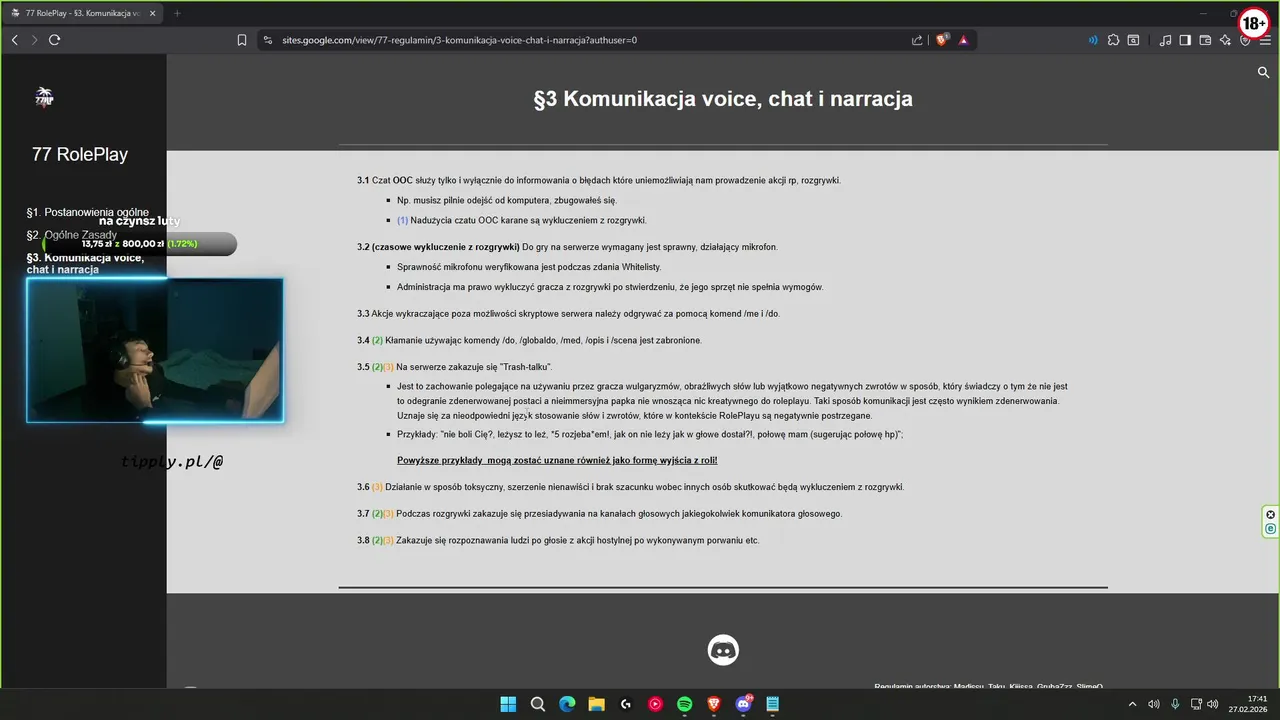Open the Brave Rewards triangle icon
Screen dimensions: 1280x720
pos(963,40)
